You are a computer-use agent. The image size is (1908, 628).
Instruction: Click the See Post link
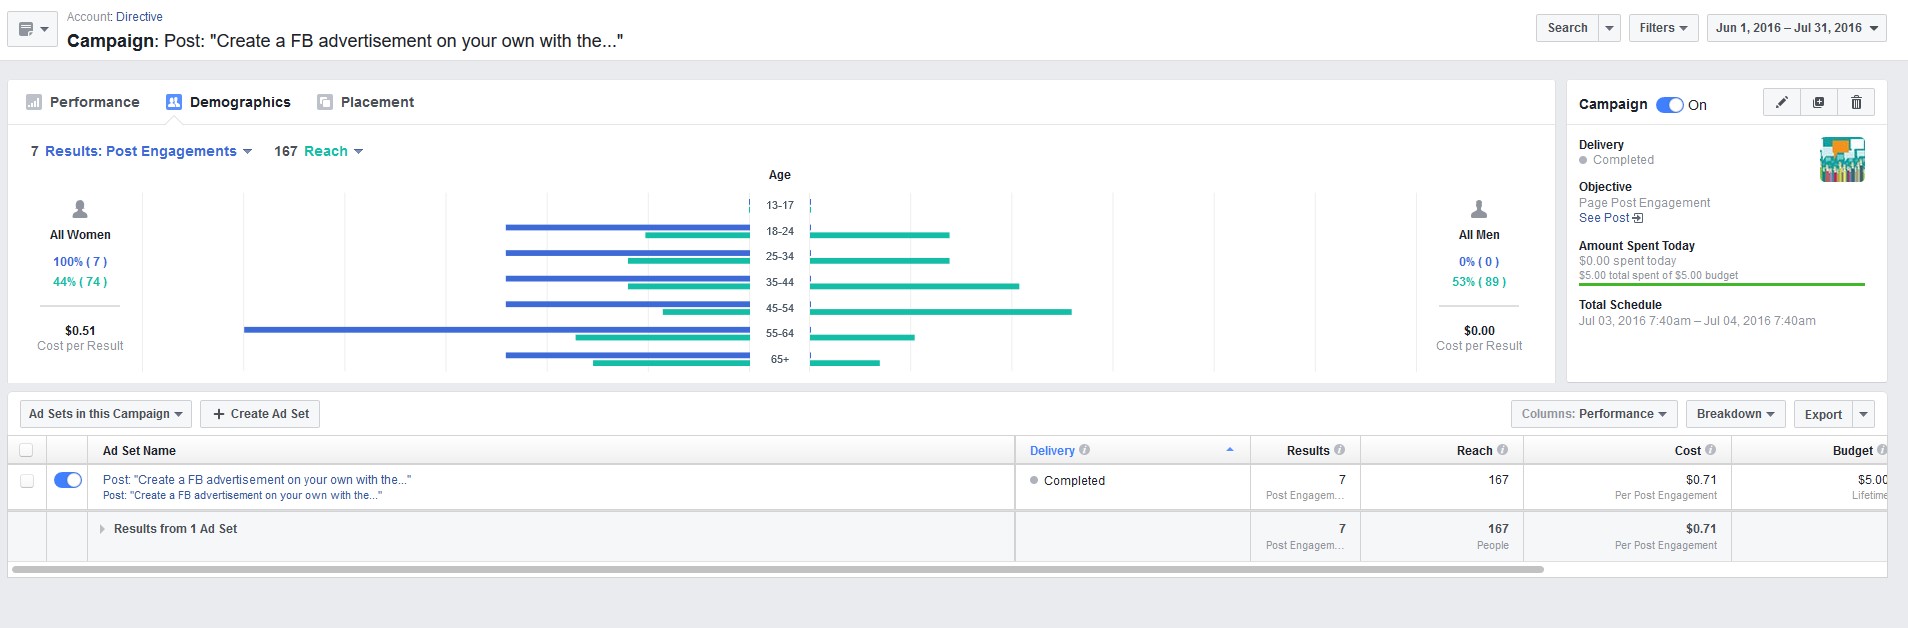click(x=1604, y=218)
